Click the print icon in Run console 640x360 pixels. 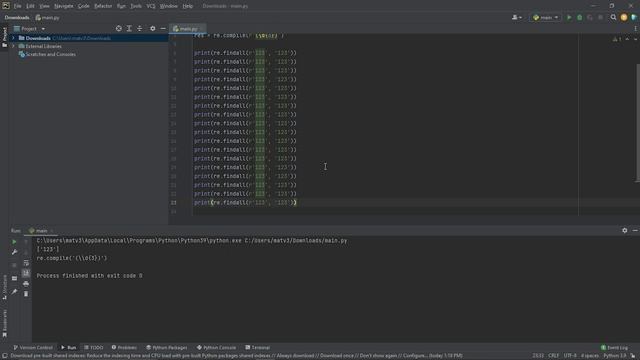tap(26, 284)
